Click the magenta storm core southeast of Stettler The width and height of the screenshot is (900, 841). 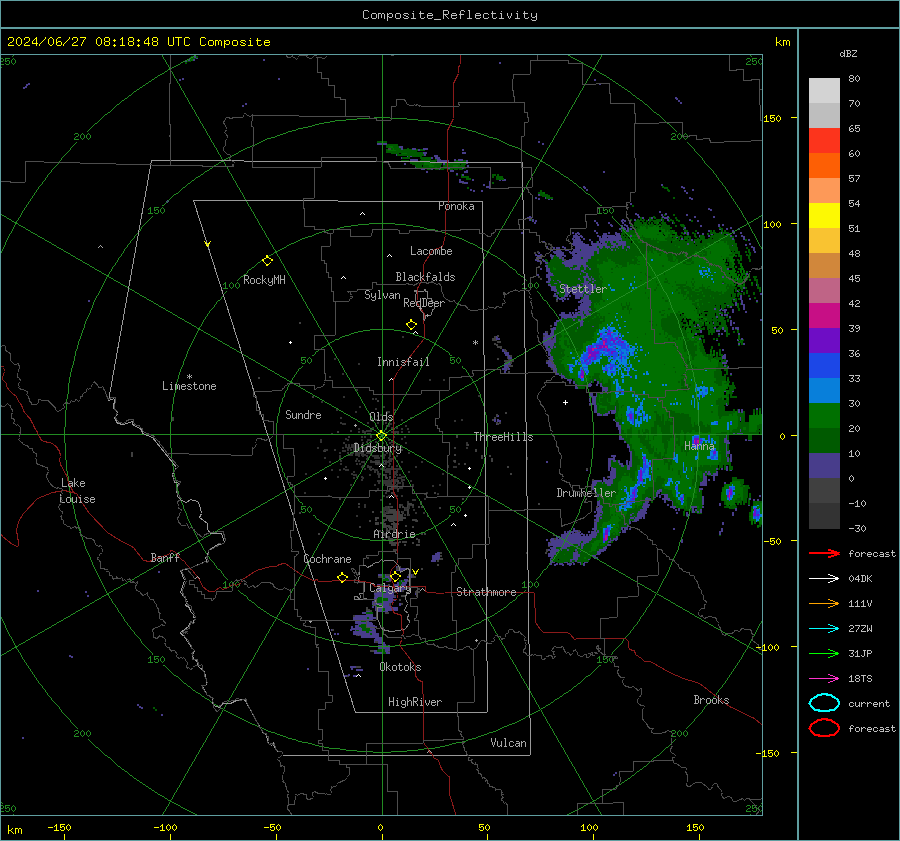[x=604, y=347]
